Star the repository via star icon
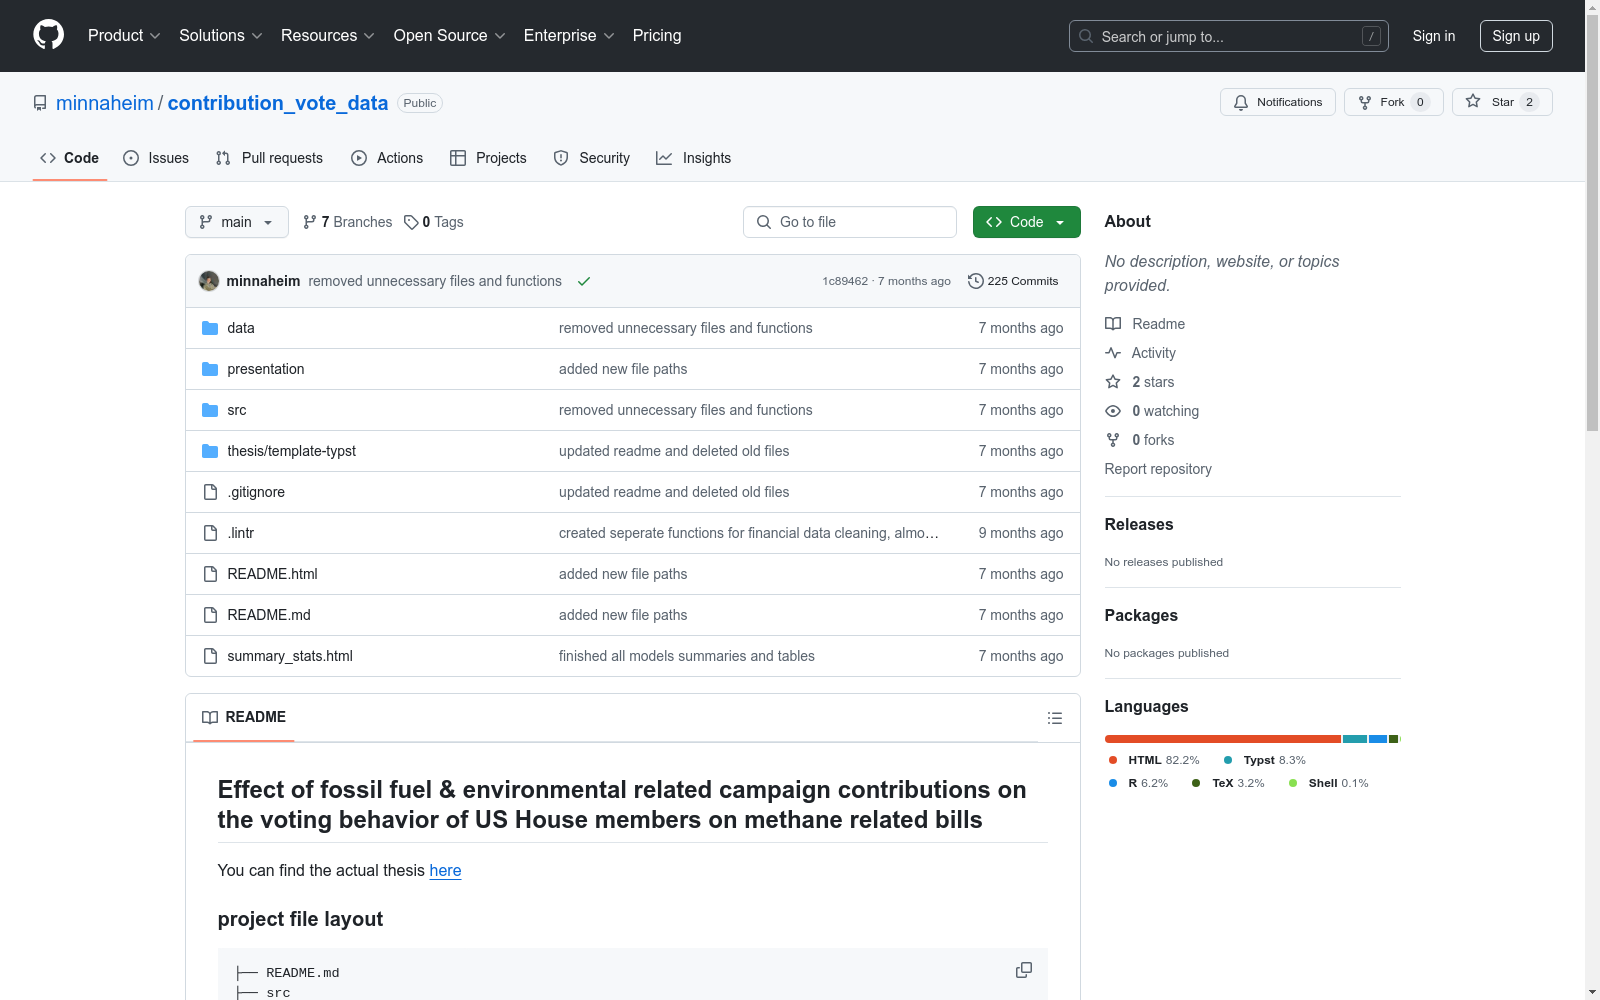 click(x=1473, y=101)
